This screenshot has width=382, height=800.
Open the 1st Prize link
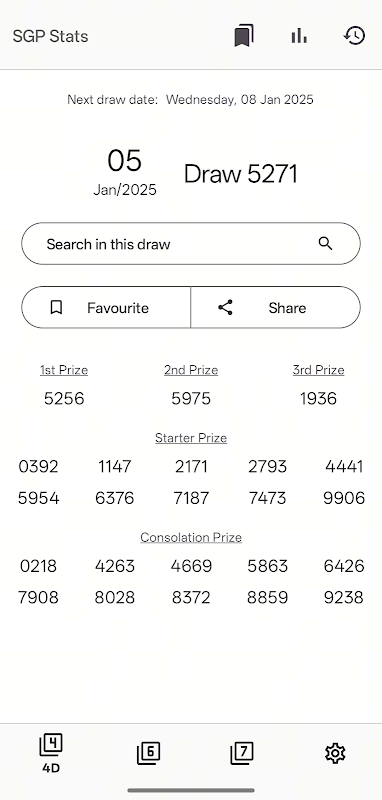(x=64, y=370)
